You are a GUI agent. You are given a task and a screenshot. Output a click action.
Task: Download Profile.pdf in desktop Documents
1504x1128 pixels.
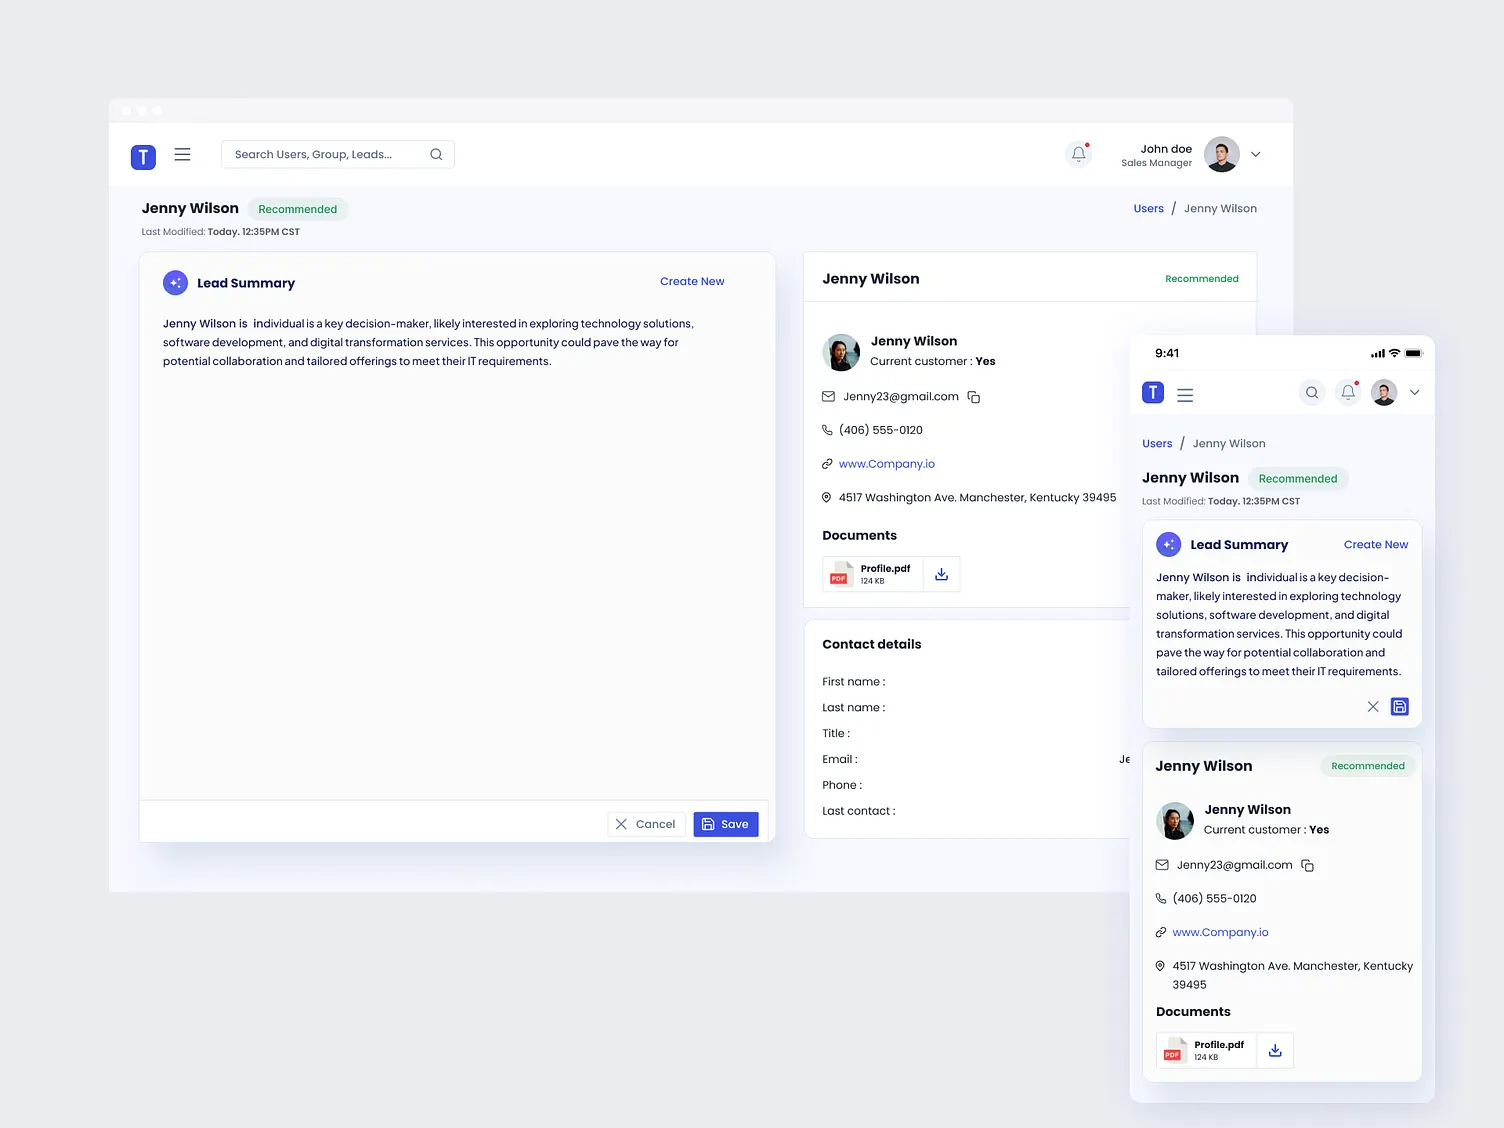pyautogui.click(x=941, y=574)
